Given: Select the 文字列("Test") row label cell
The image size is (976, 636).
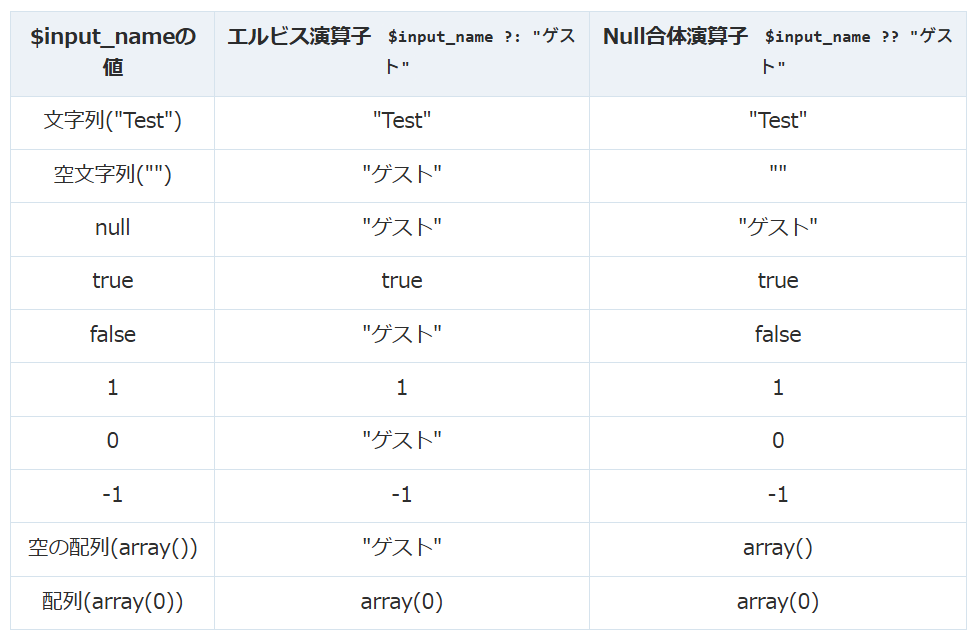Looking at the screenshot, I should 112,121.
